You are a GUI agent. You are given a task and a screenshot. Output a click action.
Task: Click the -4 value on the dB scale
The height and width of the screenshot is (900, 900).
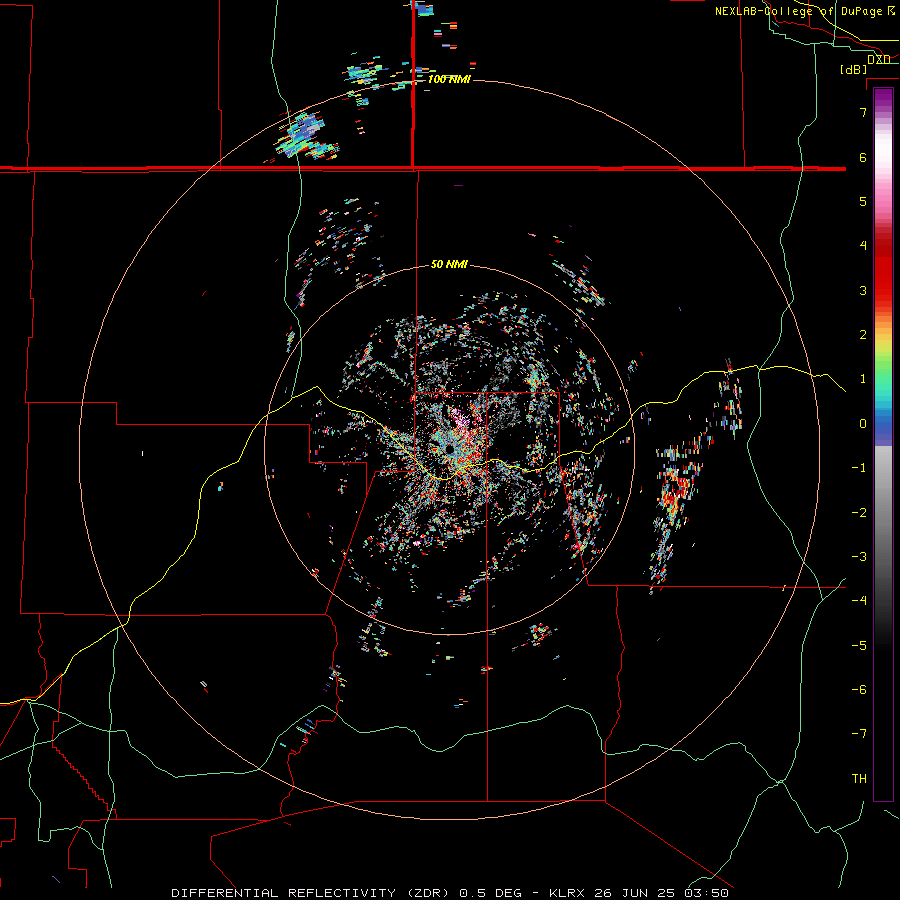point(859,600)
